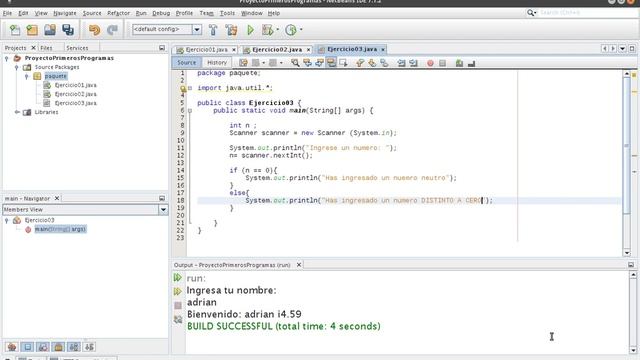The image size is (640, 360).
Task: Click the Shift Line Right icon
Action: click(413, 63)
